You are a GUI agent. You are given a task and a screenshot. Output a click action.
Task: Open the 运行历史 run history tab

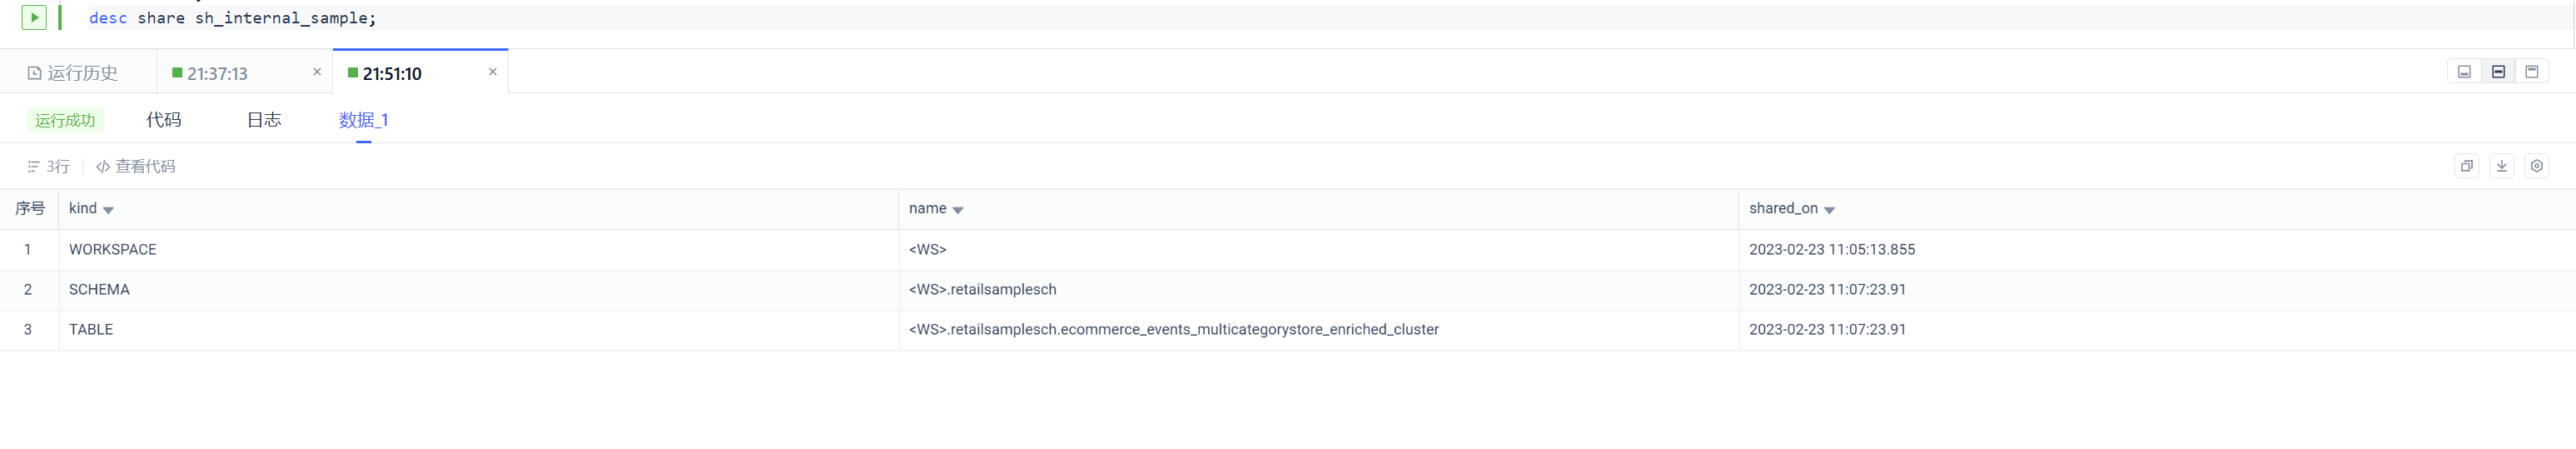(x=73, y=73)
